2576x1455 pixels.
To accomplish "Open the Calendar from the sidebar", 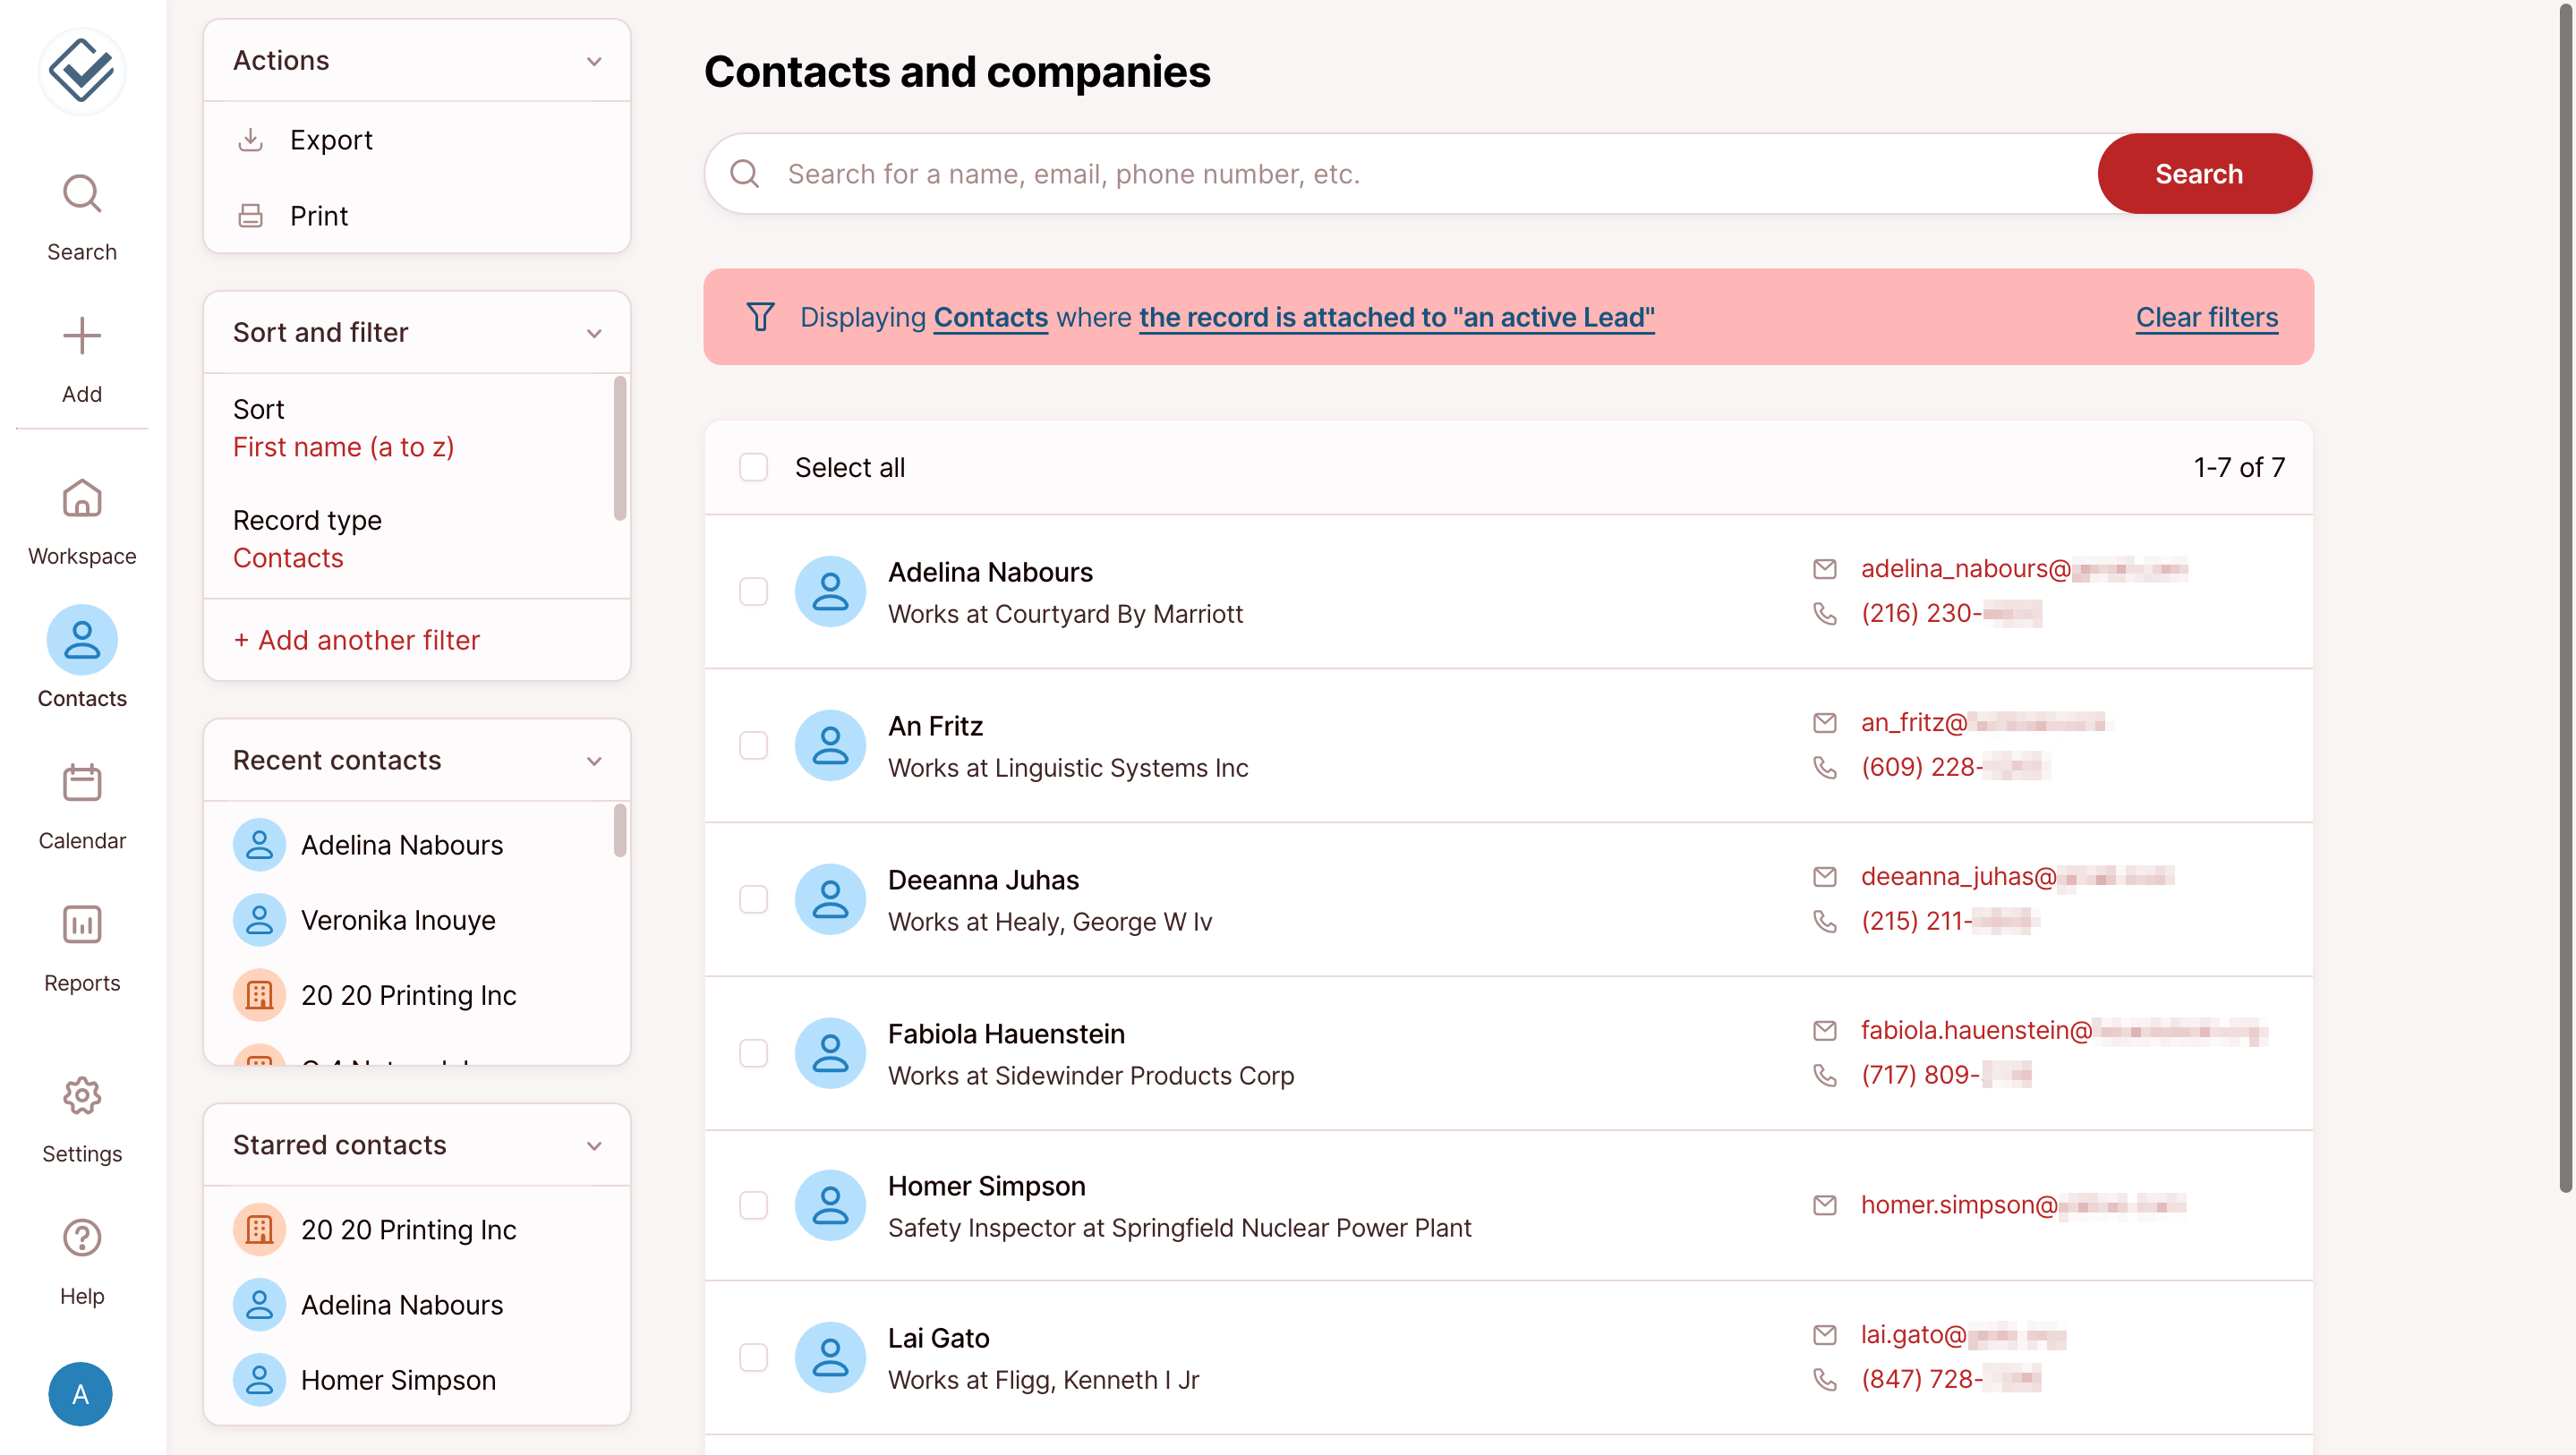I will click(x=82, y=783).
